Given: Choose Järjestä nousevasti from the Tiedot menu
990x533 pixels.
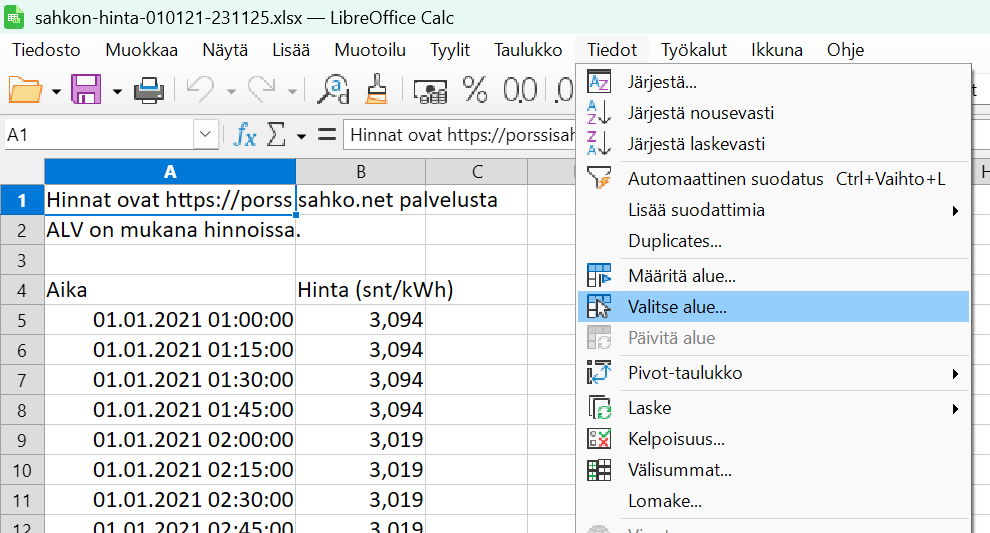Looking at the screenshot, I should [700, 113].
